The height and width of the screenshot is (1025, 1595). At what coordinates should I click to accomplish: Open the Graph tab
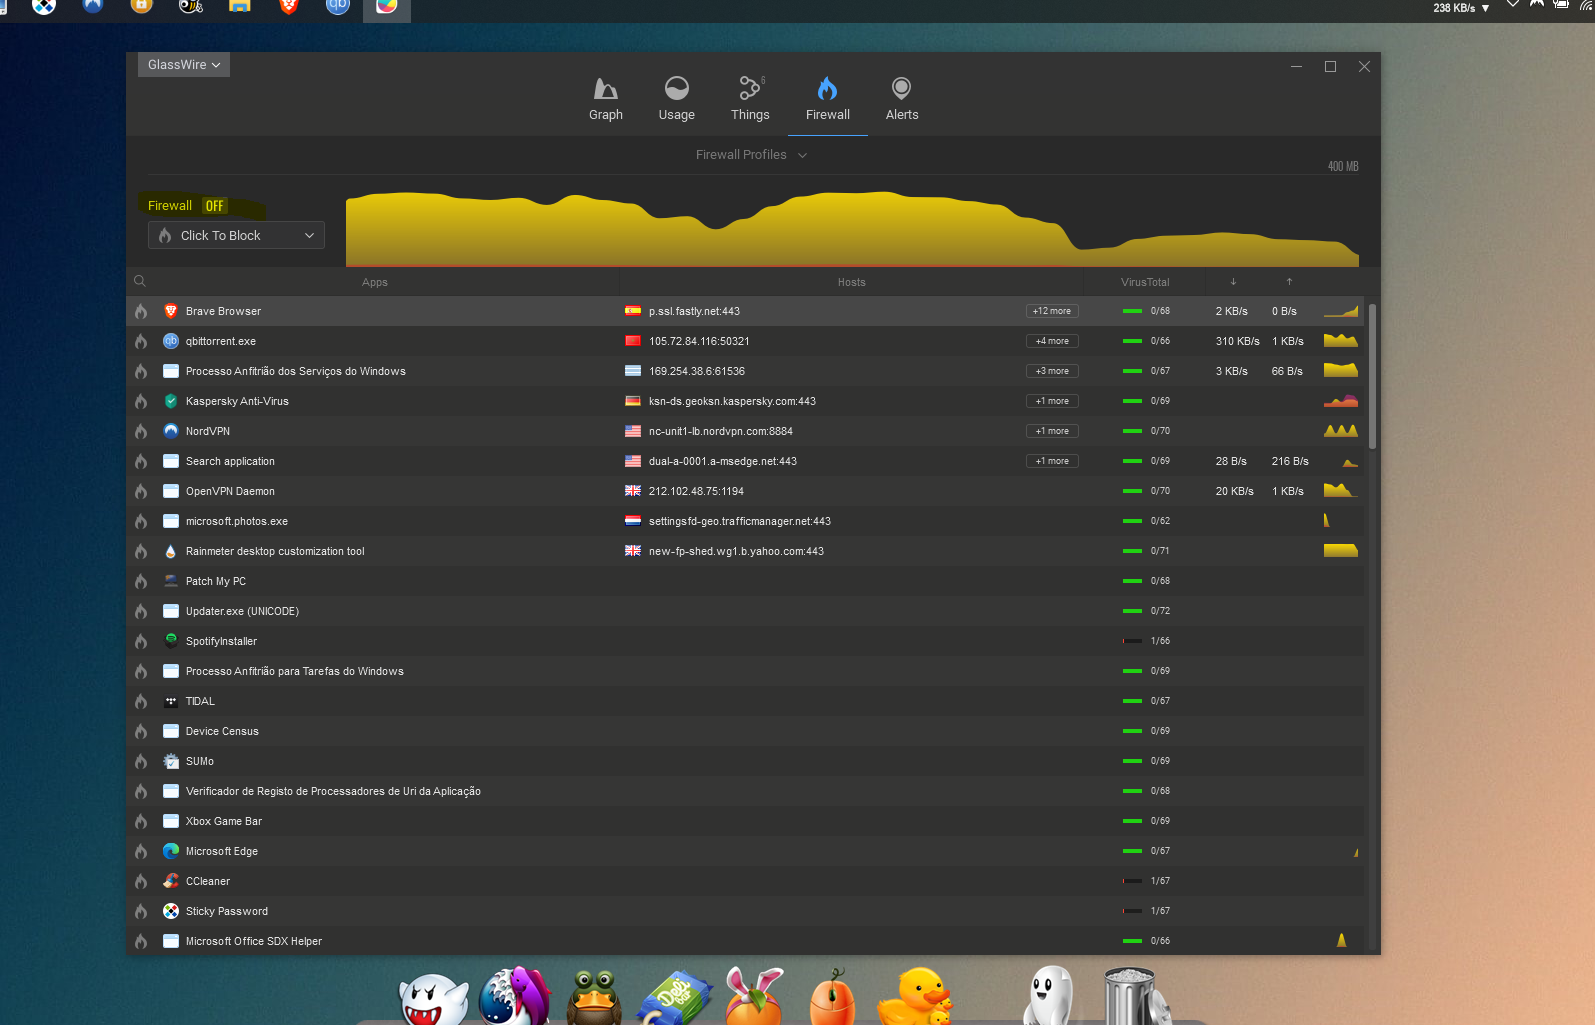605,100
